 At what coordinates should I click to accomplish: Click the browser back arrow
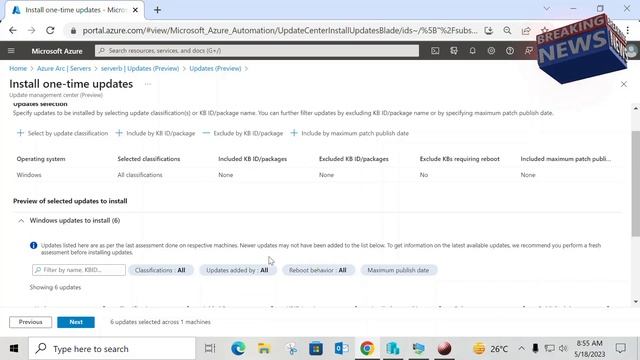13,30
